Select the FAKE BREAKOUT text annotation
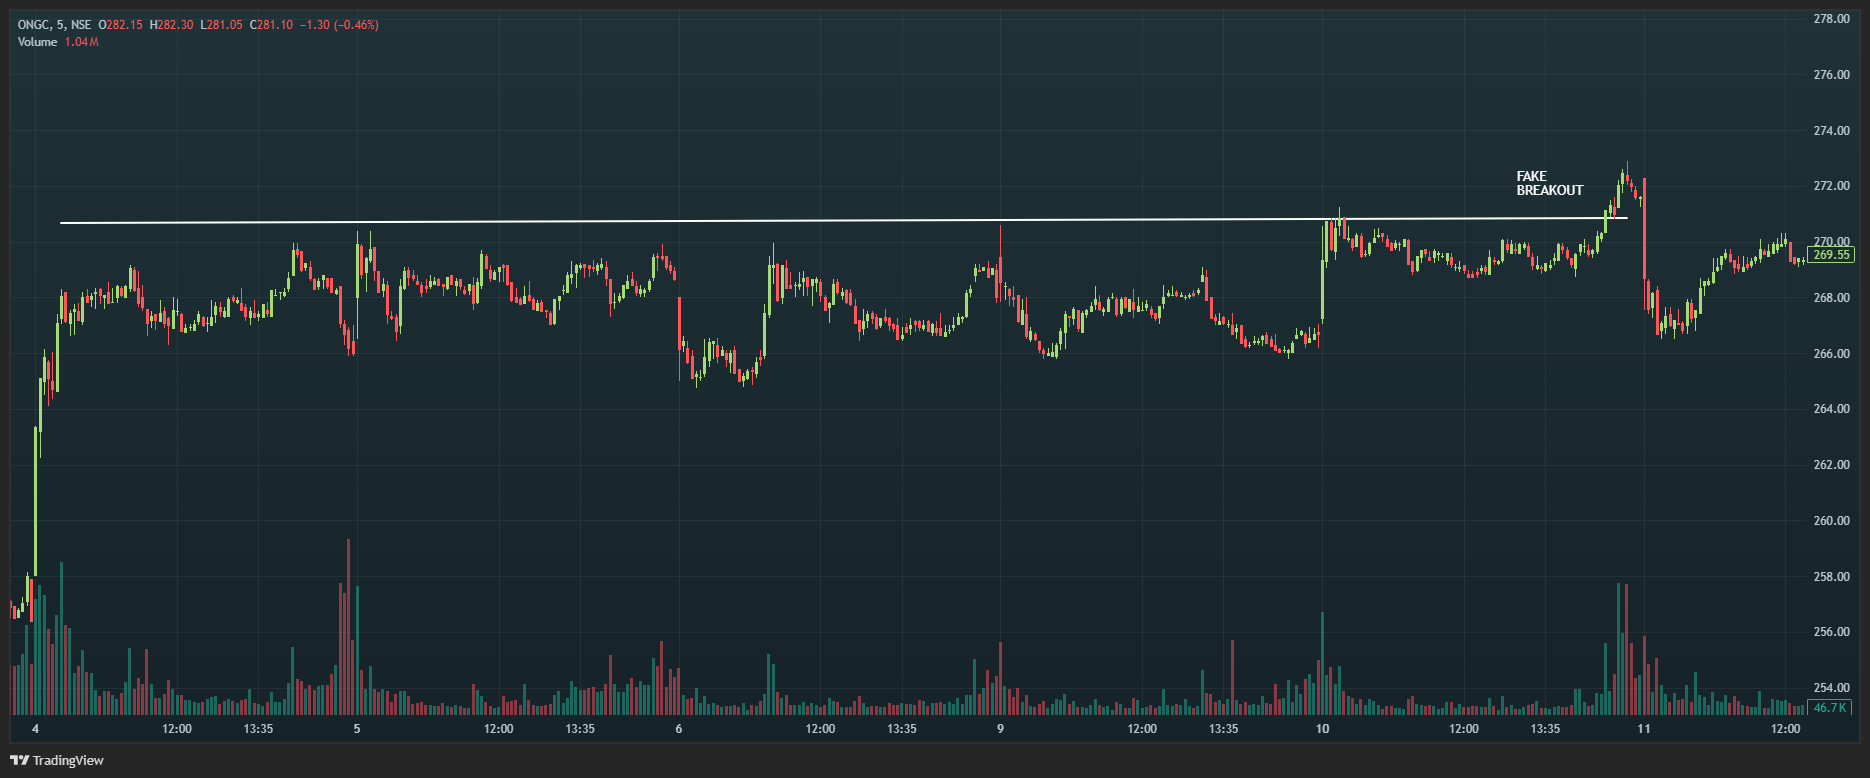This screenshot has width=1870, height=778. 1549,183
